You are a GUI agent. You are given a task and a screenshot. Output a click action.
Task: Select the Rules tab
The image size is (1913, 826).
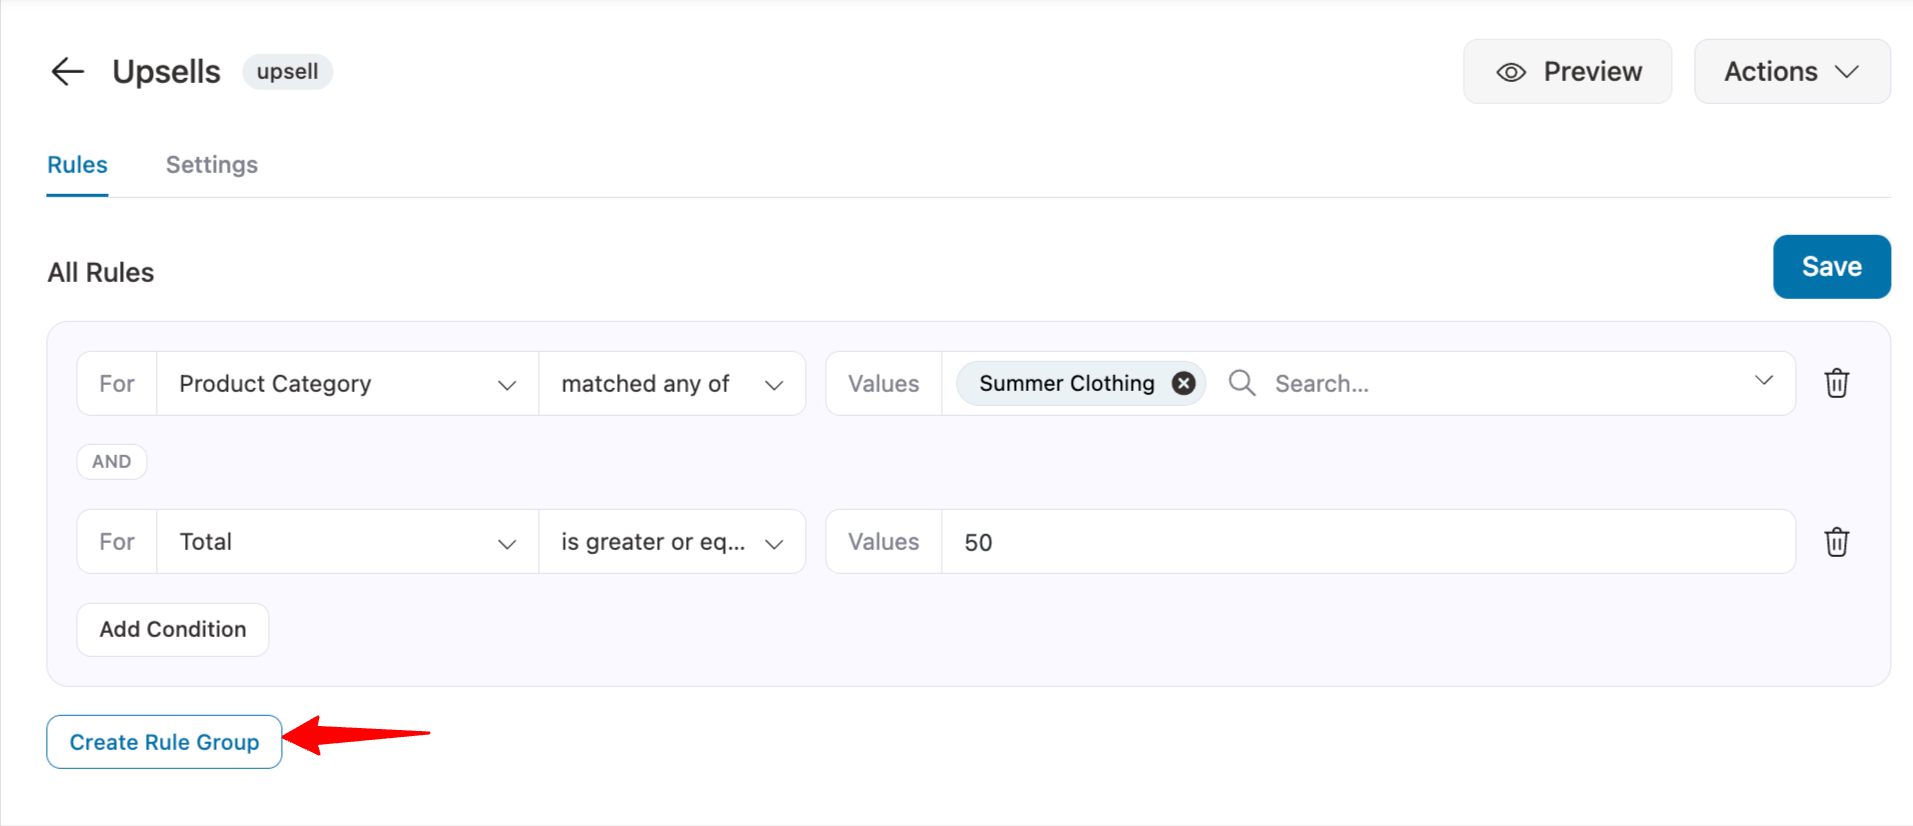77,164
